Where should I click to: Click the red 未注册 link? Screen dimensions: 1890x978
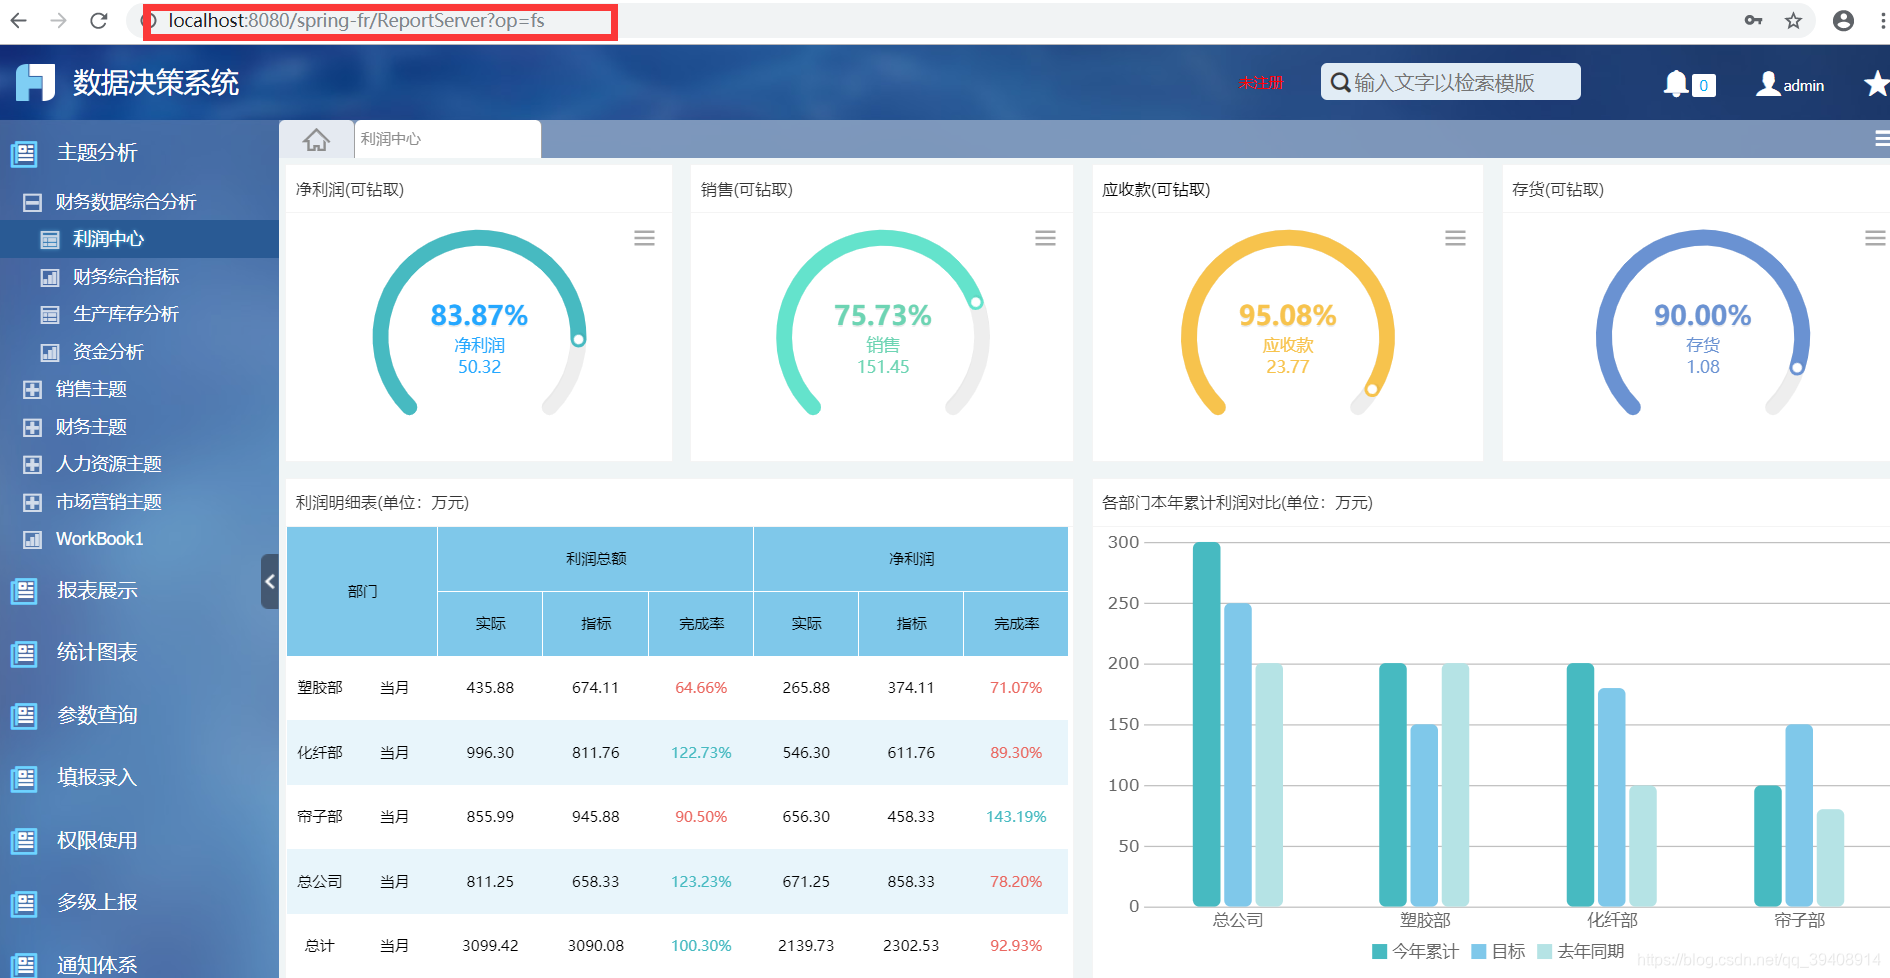pos(1261,83)
